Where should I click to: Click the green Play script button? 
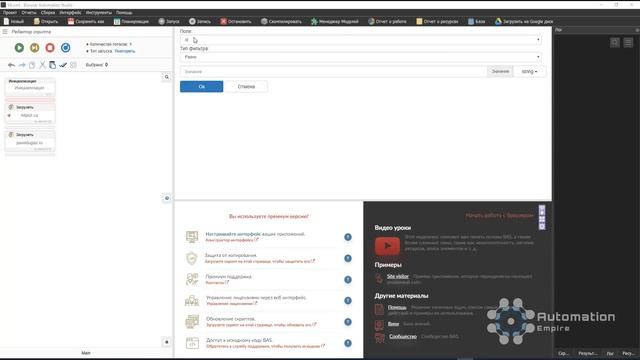[x=19, y=48]
